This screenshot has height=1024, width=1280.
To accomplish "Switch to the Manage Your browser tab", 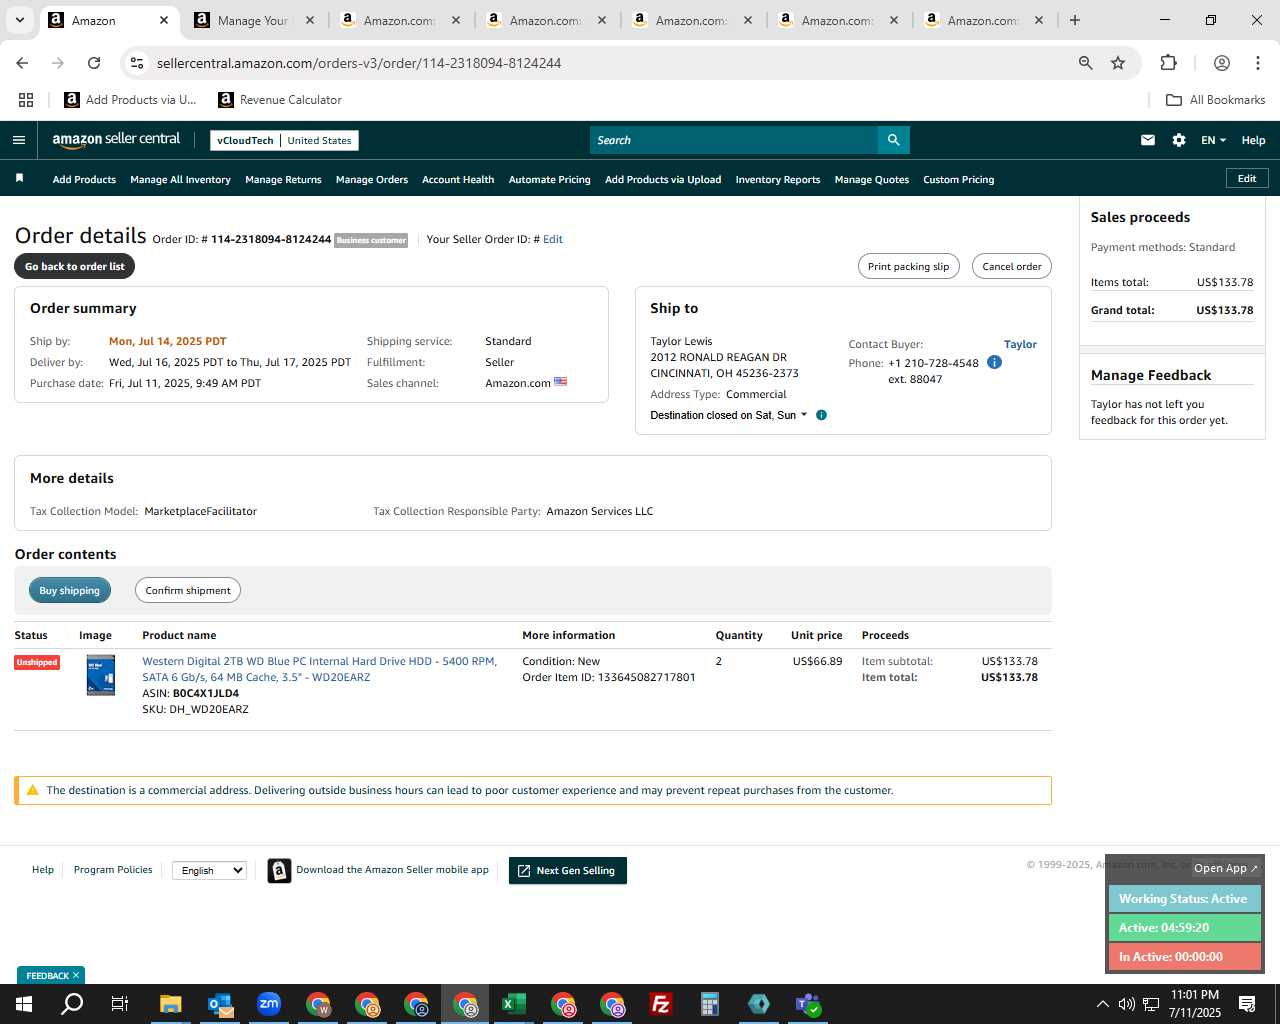I will coord(254,20).
